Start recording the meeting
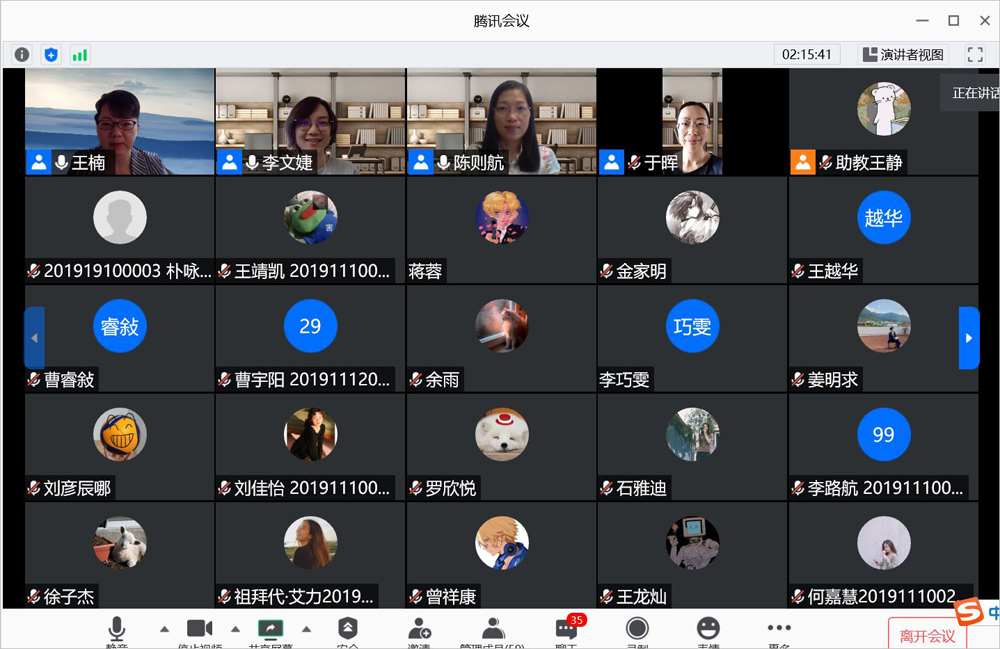The width and height of the screenshot is (1000, 649). [x=637, y=629]
